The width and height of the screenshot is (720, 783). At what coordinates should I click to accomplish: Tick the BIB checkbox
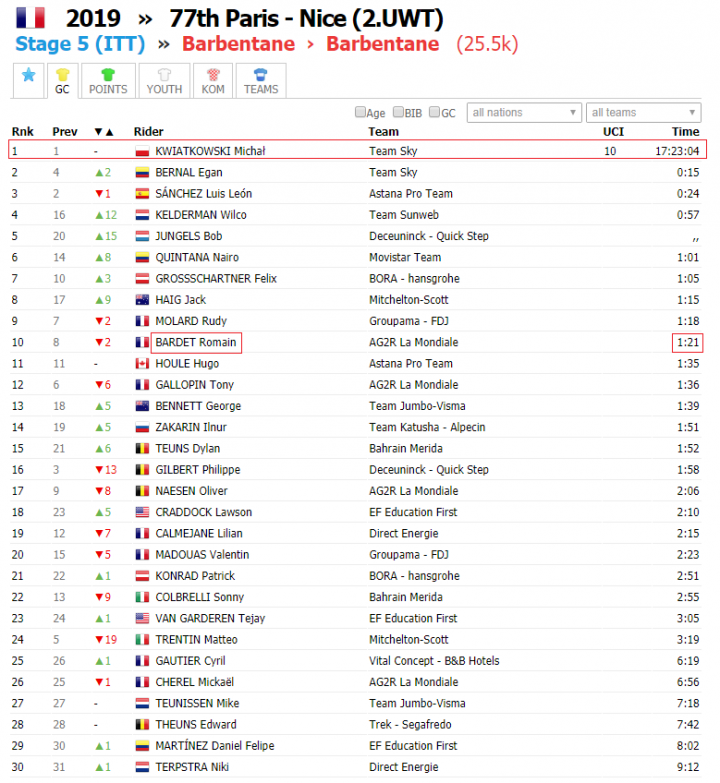click(398, 112)
